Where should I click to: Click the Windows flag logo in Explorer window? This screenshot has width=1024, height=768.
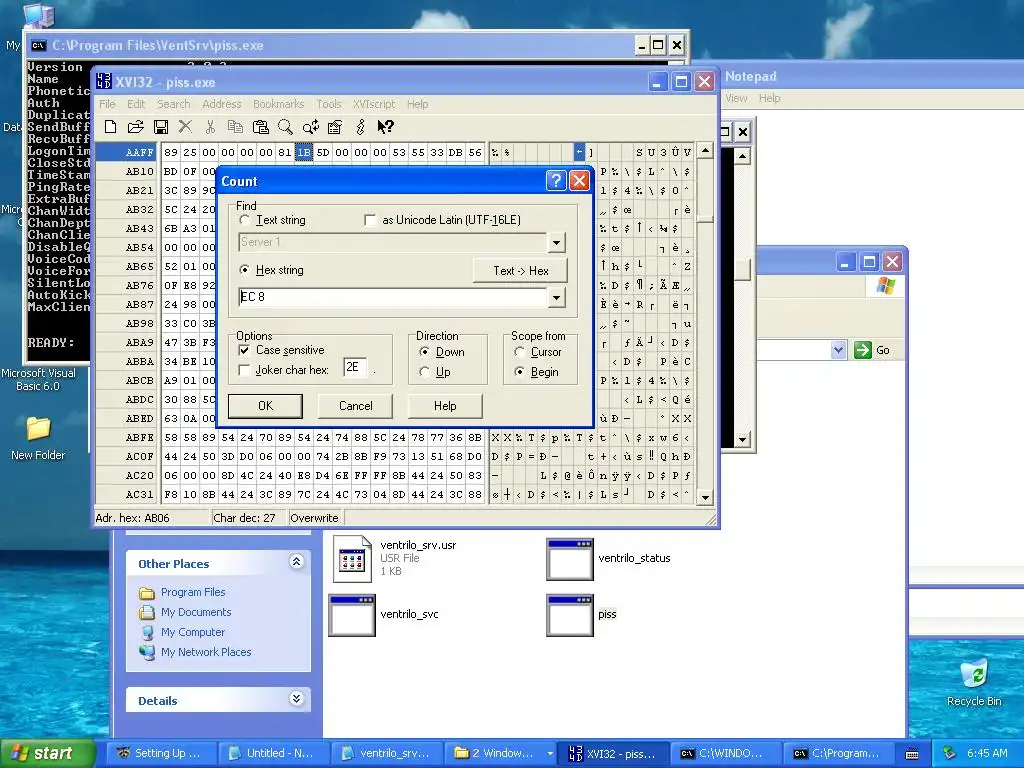point(886,286)
